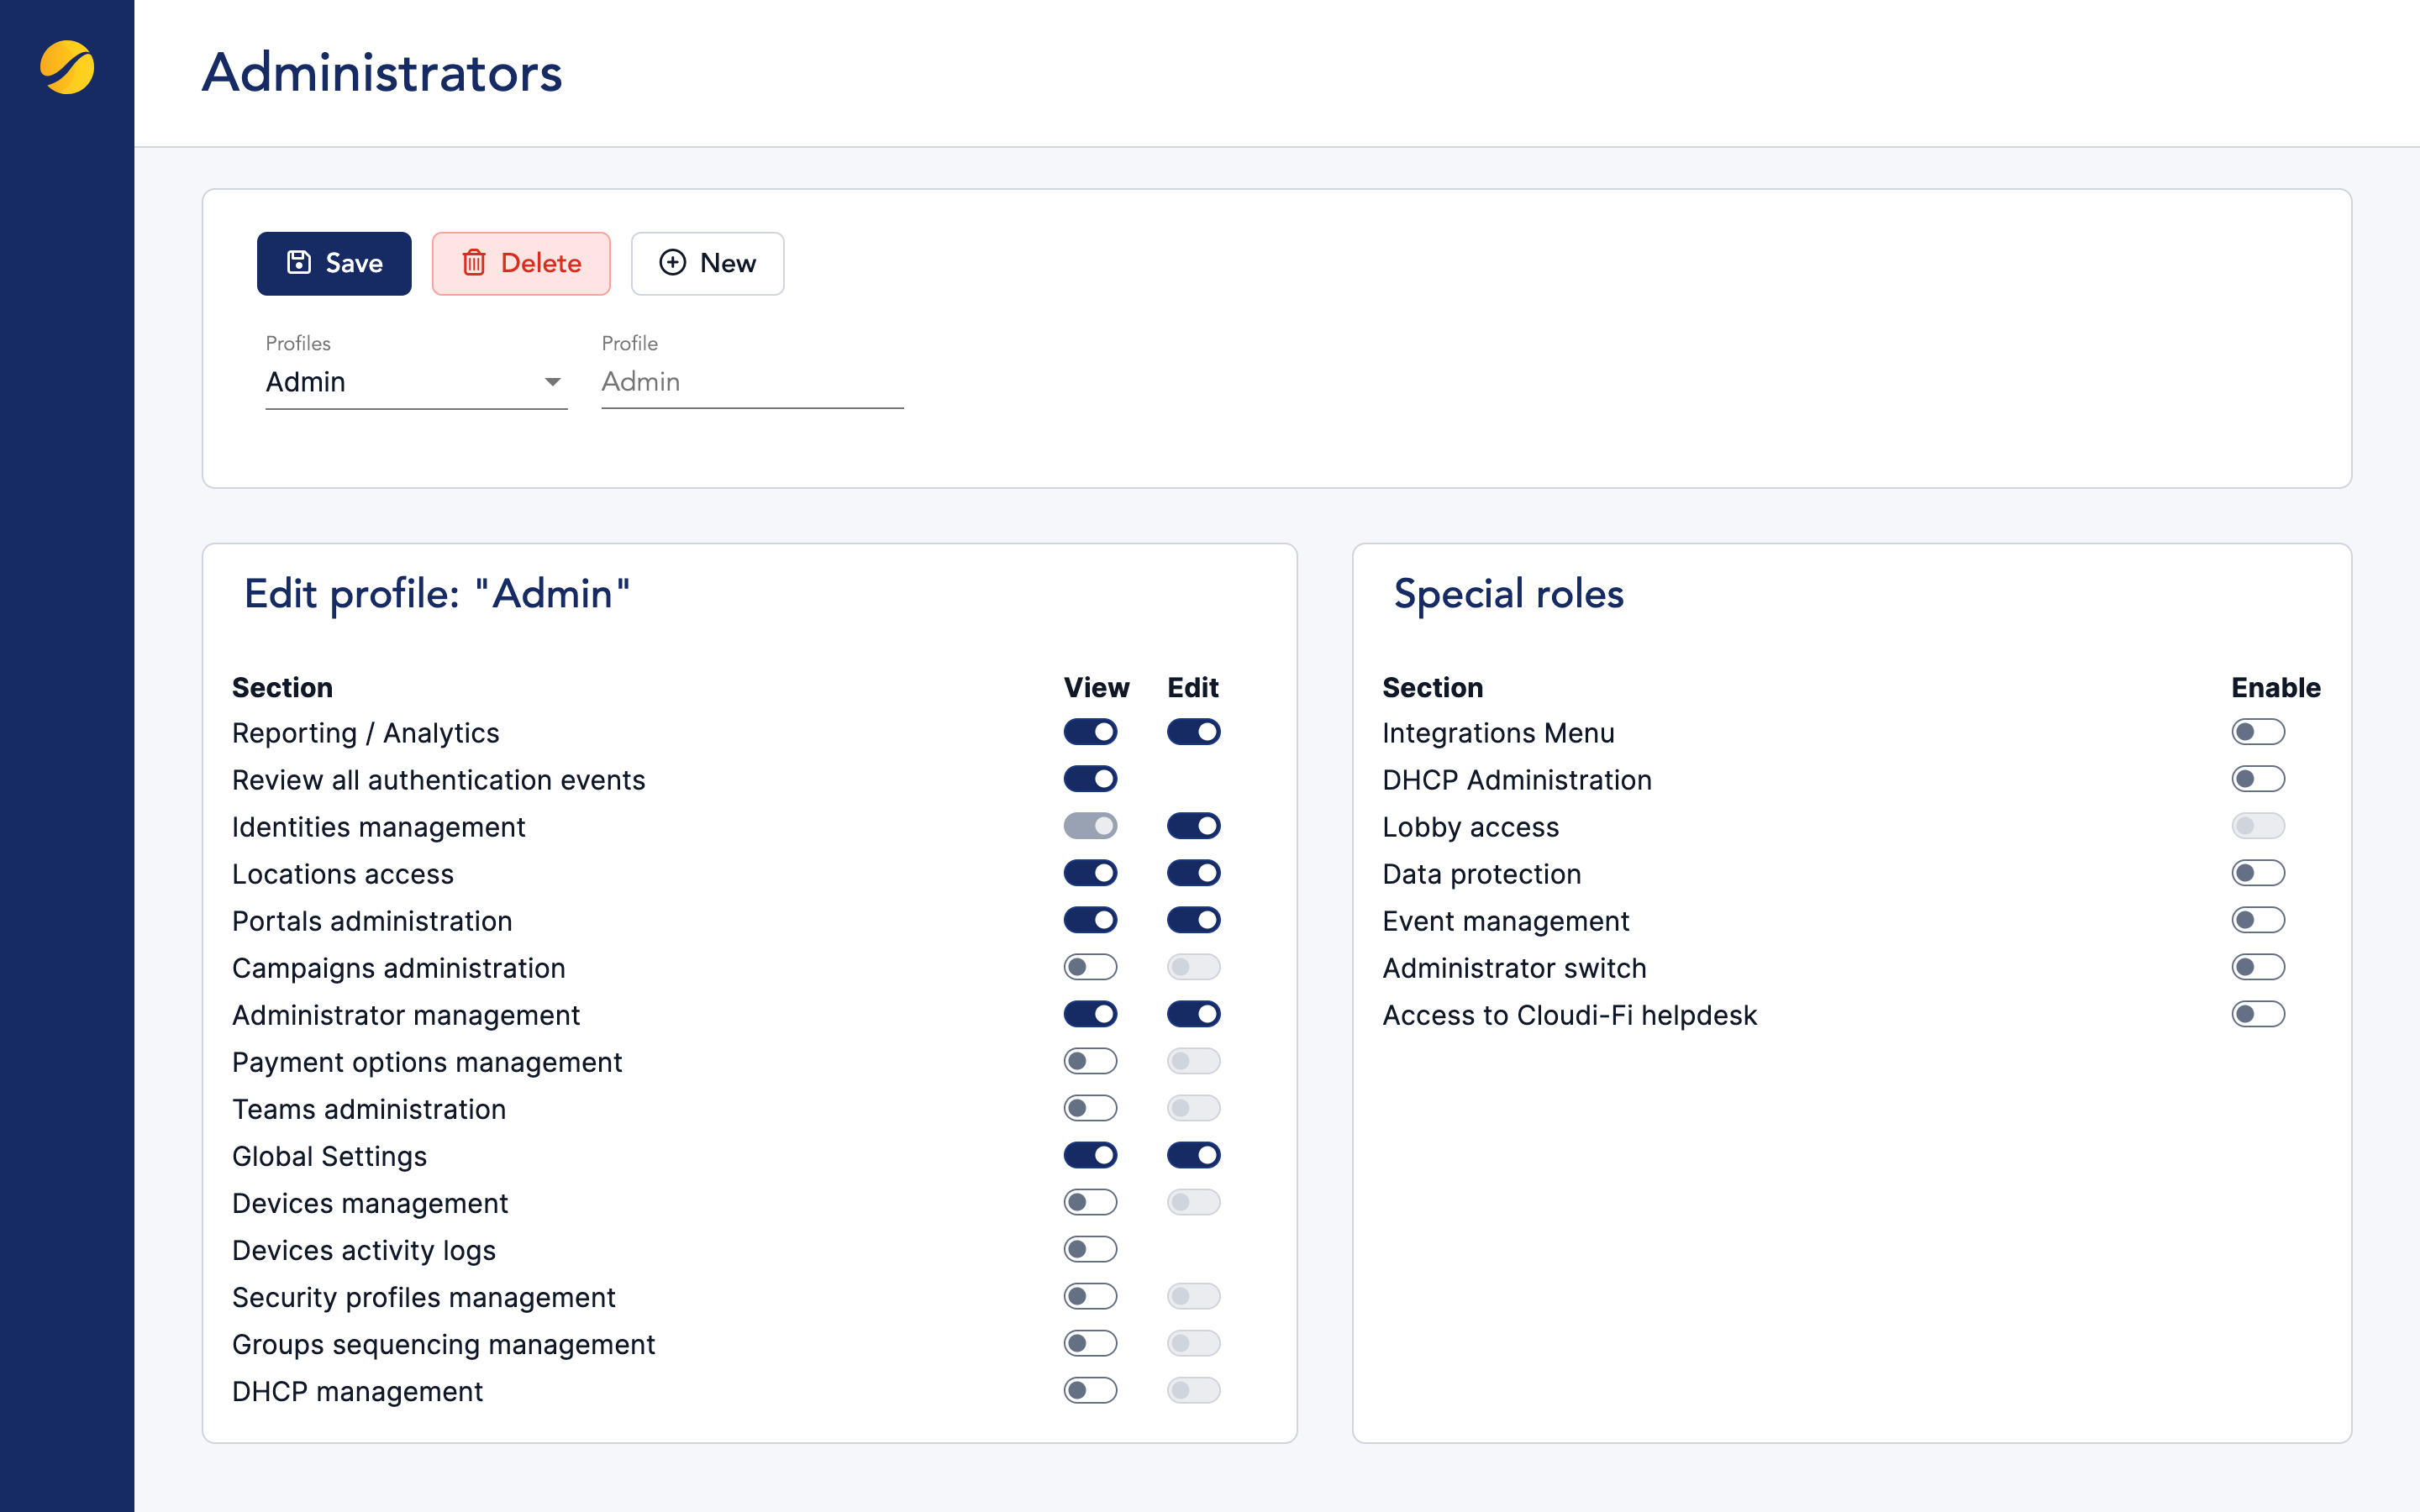Toggle off Review all authentication events
This screenshot has width=2420, height=1512.
point(1090,778)
